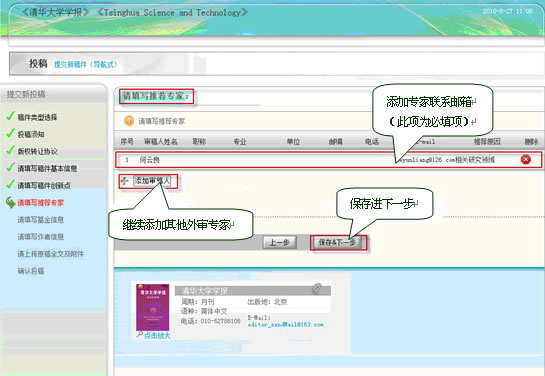Select the 请填写作者信息 step in the sidebar
This screenshot has width=545, height=376.
pos(41,237)
